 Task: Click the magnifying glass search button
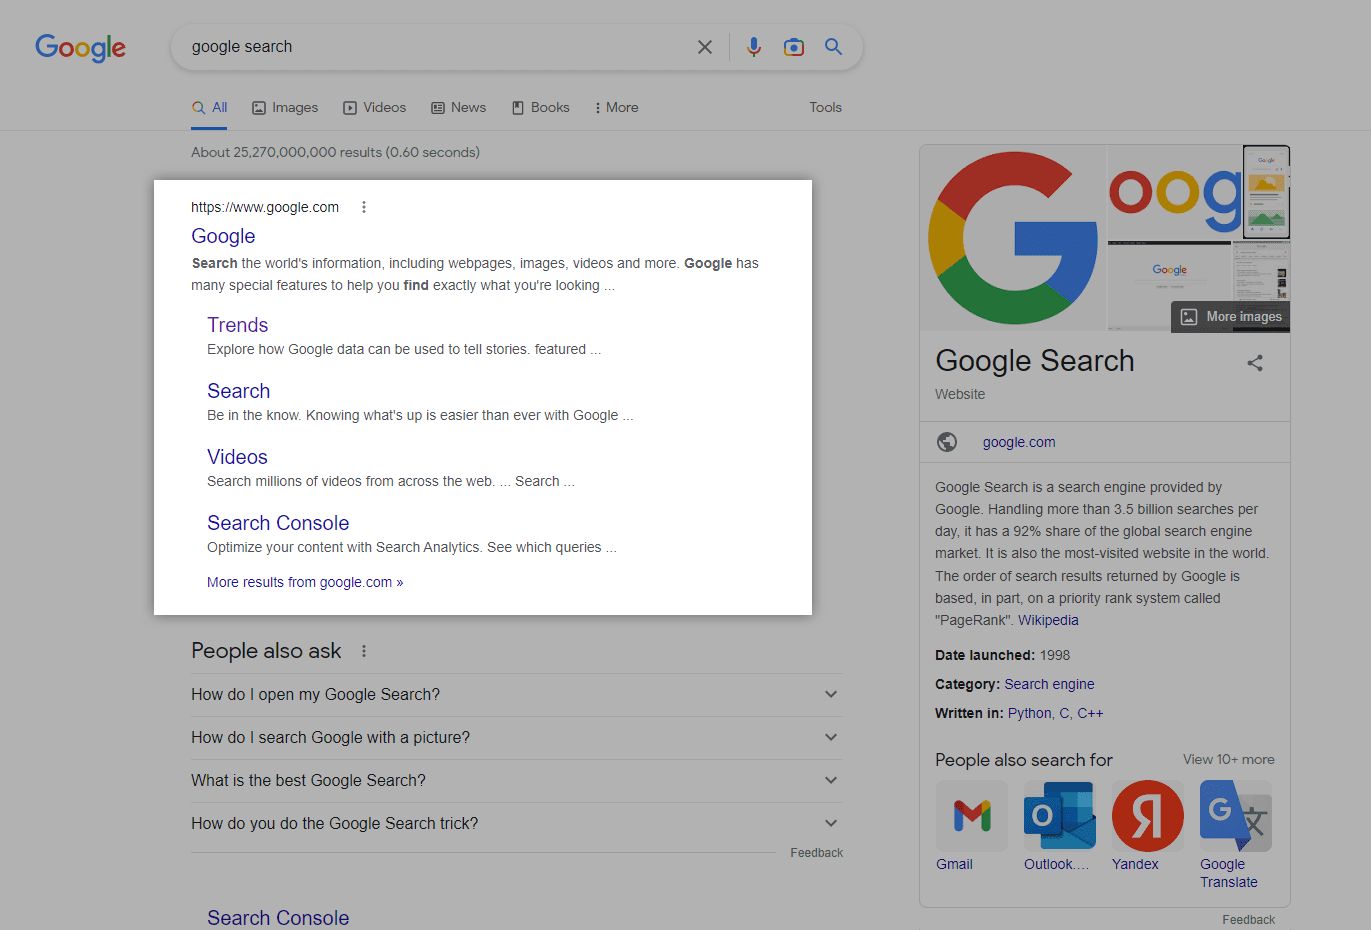pos(833,47)
